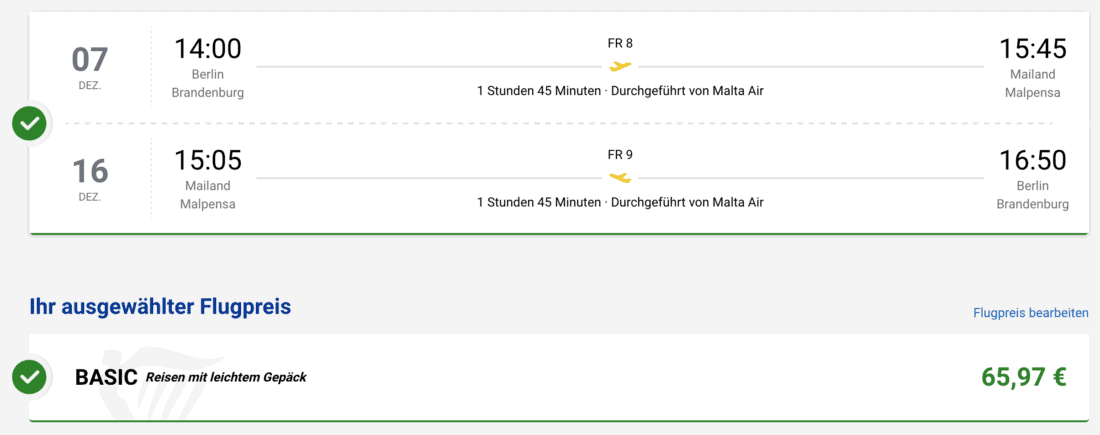Click the yellow return flight plane icon
The image size is (1100, 435).
pyautogui.click(x=621, y=178)
